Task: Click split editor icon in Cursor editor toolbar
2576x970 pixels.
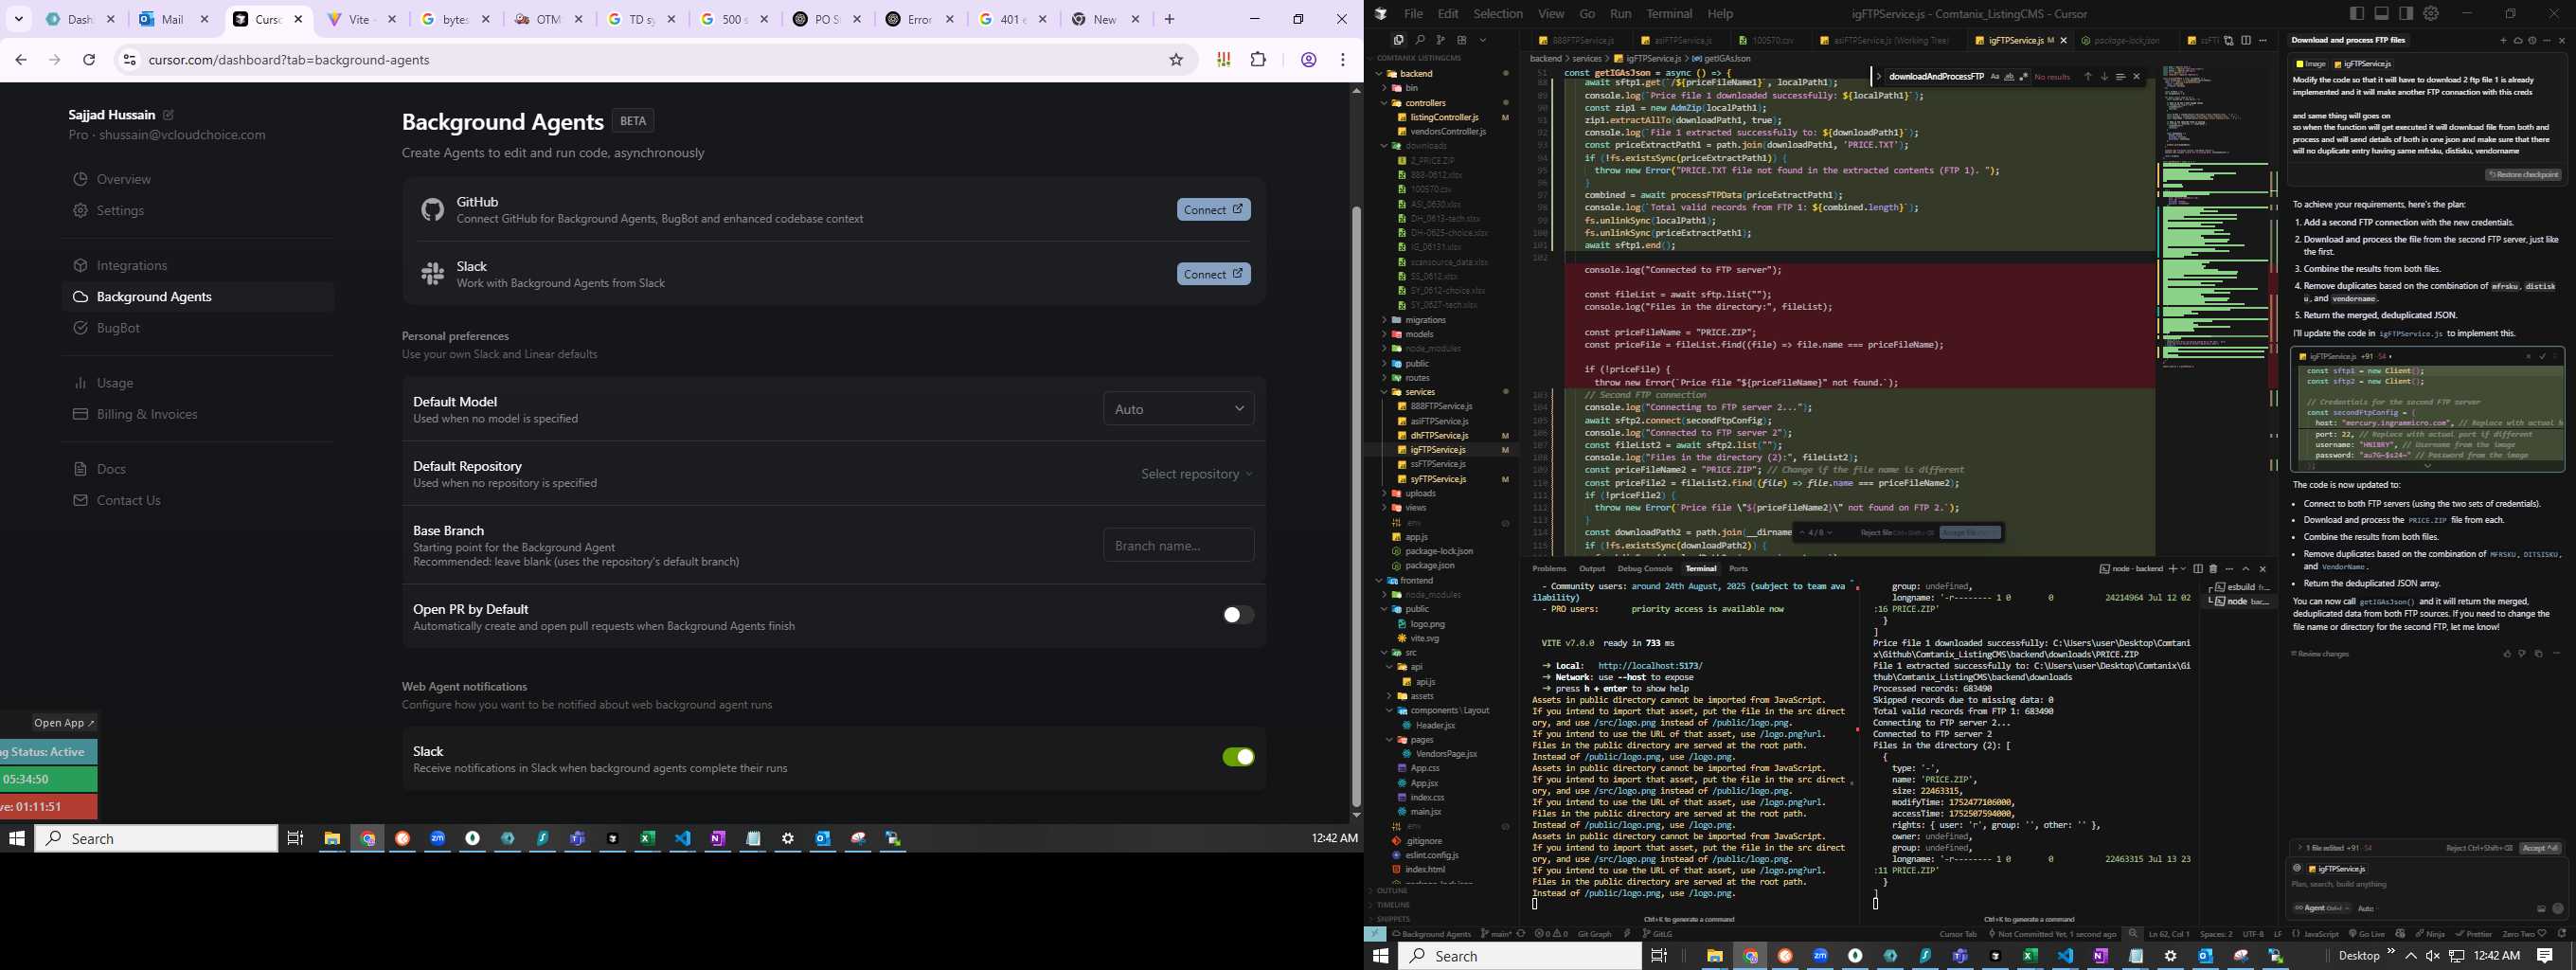Action: (x=2246, y=40)
